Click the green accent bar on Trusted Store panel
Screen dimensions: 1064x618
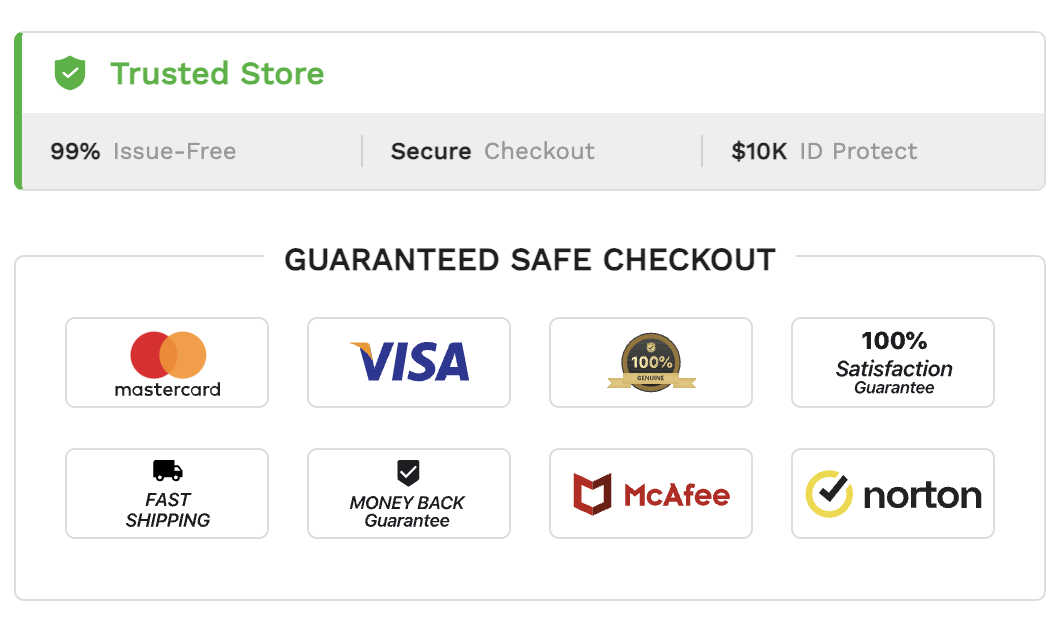(x=18, y=111)
